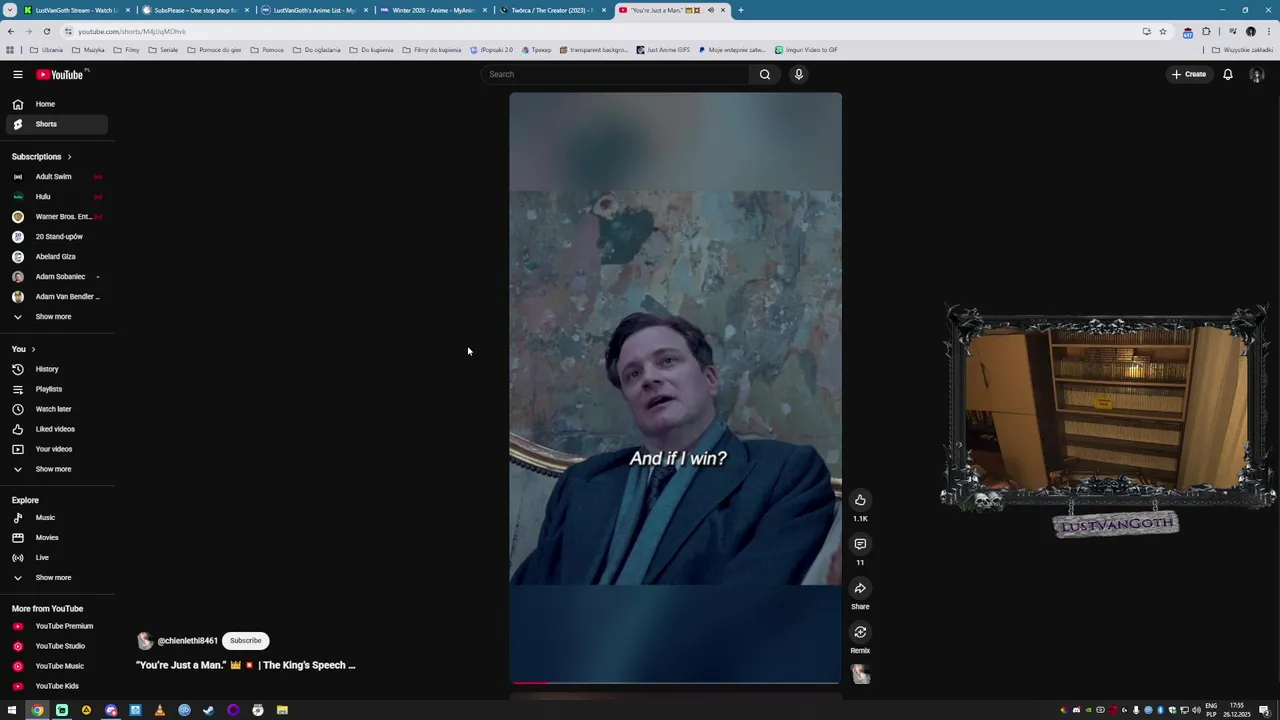
Task: Explore Movies category
Action: (55, 538)
